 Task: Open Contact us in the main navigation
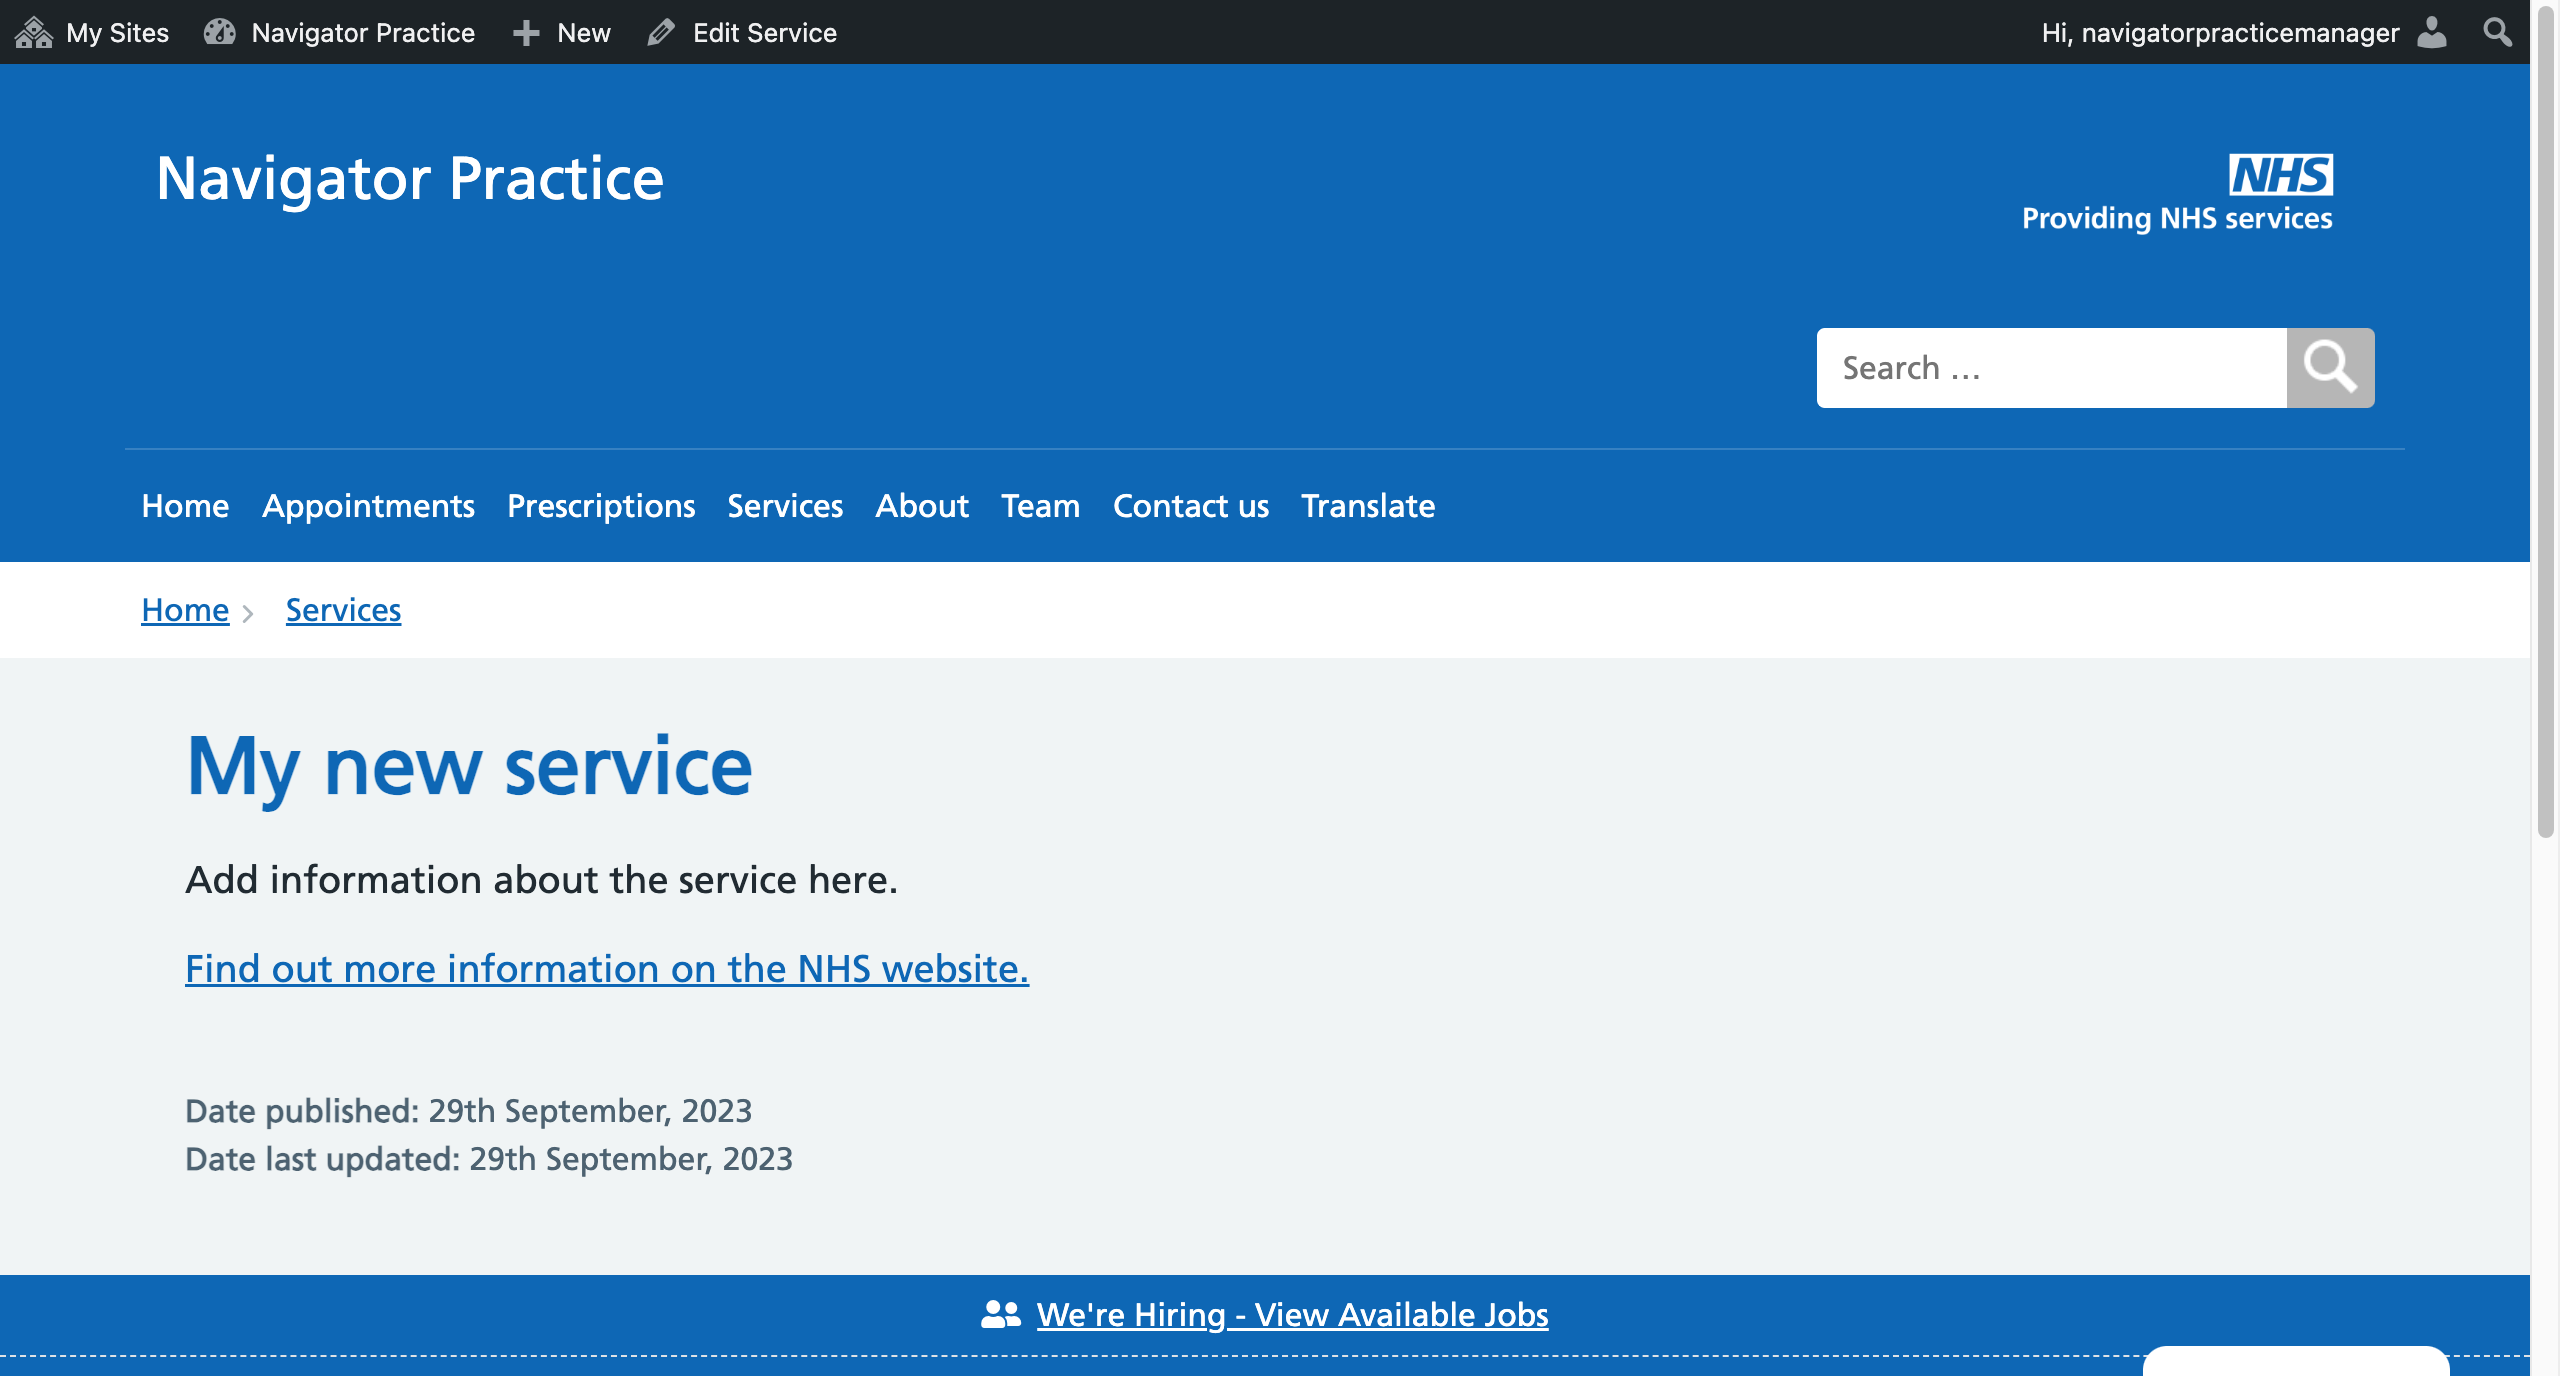(x=1191, y=506)
